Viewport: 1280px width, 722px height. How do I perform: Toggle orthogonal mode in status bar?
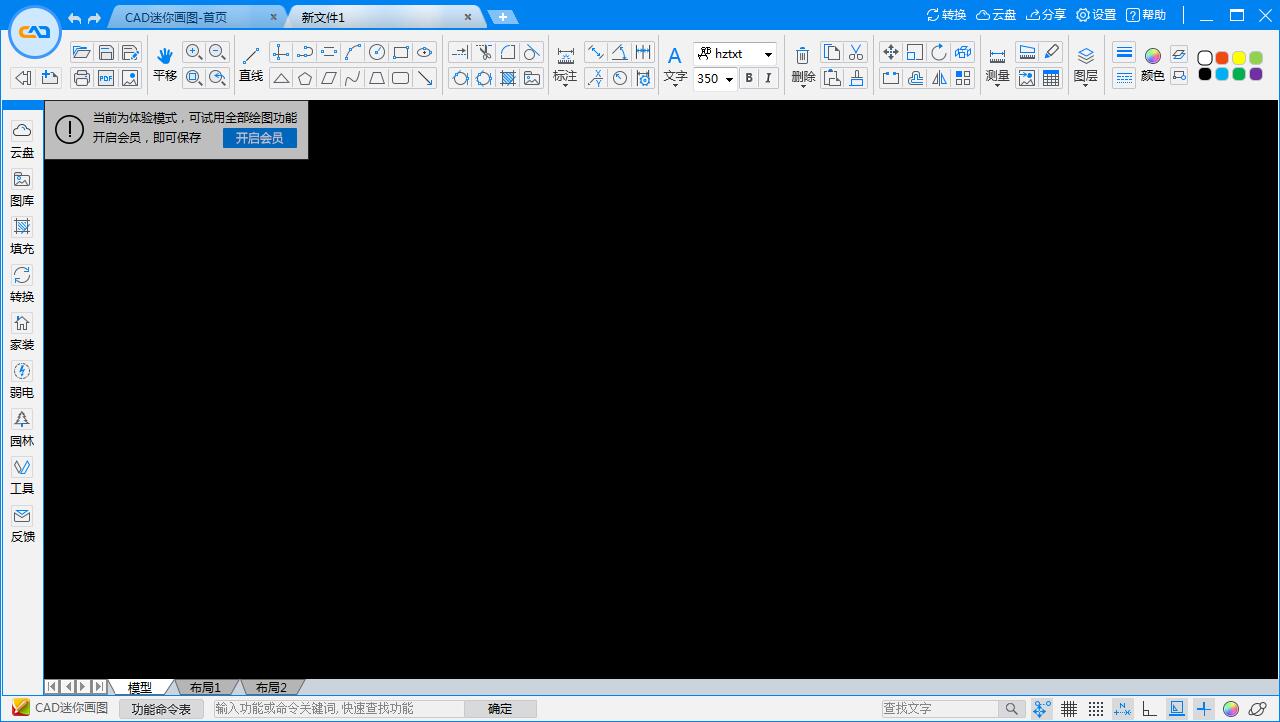click(1150, 709)
